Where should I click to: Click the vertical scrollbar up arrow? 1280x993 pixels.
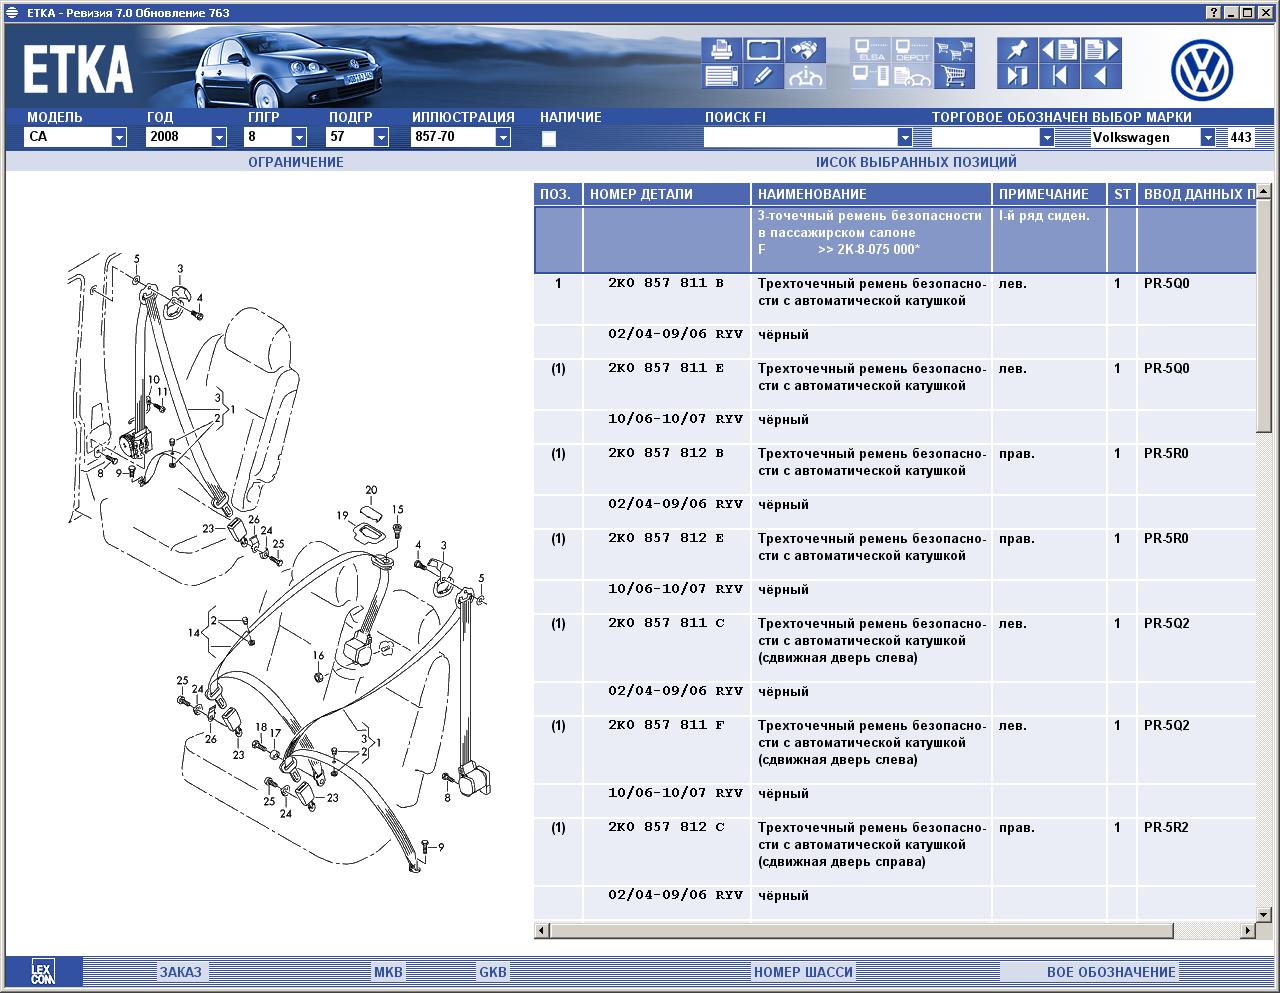[x=1264, y=192]
